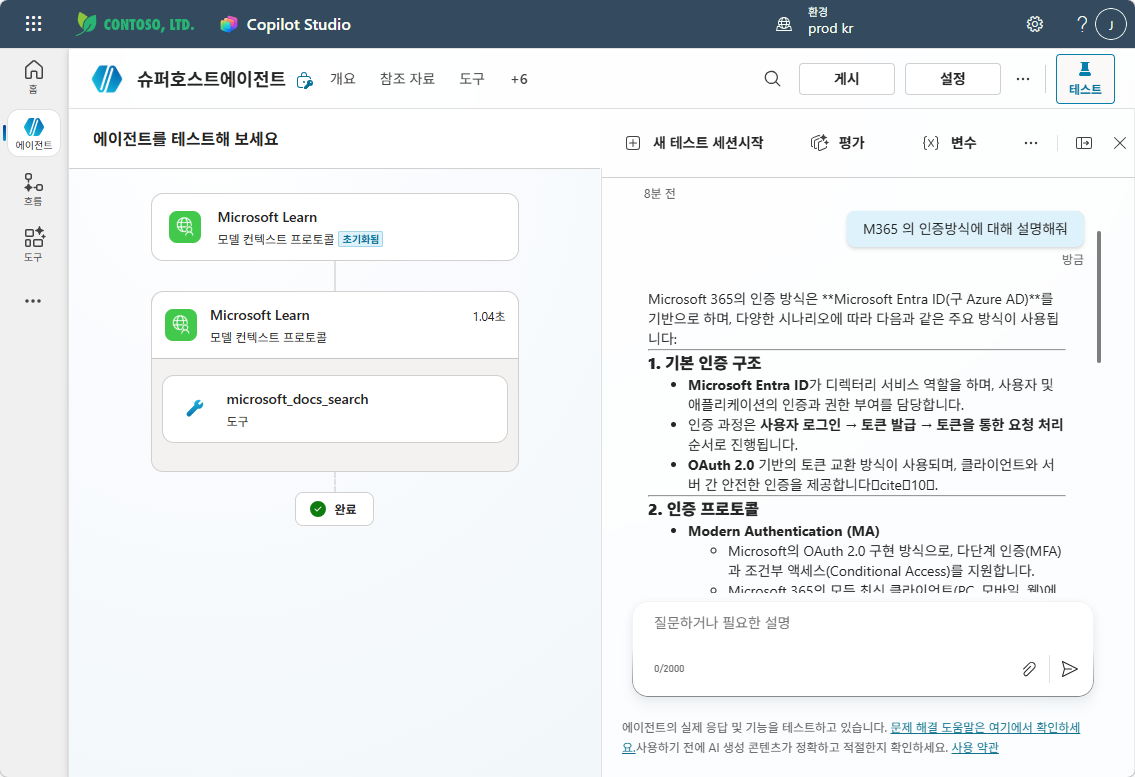Select 에이전트 in the left sidebar
1135x777 pixels.
[x=33, y=133]
